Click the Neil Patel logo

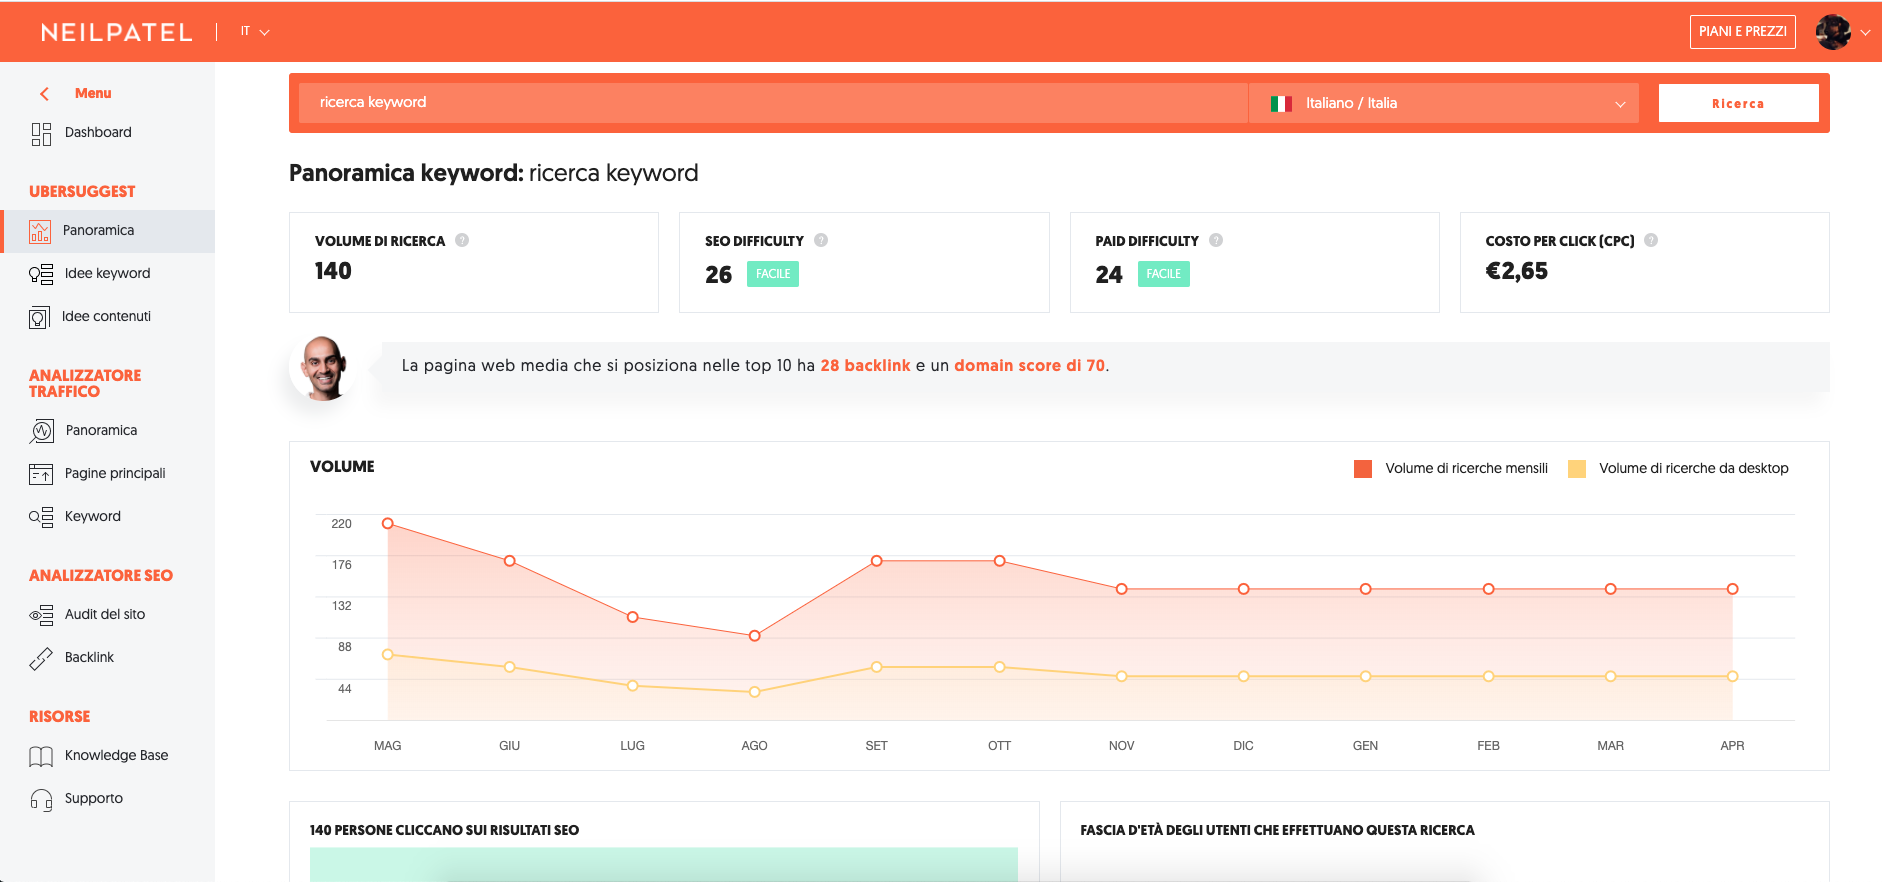click(x=116, y=32)
